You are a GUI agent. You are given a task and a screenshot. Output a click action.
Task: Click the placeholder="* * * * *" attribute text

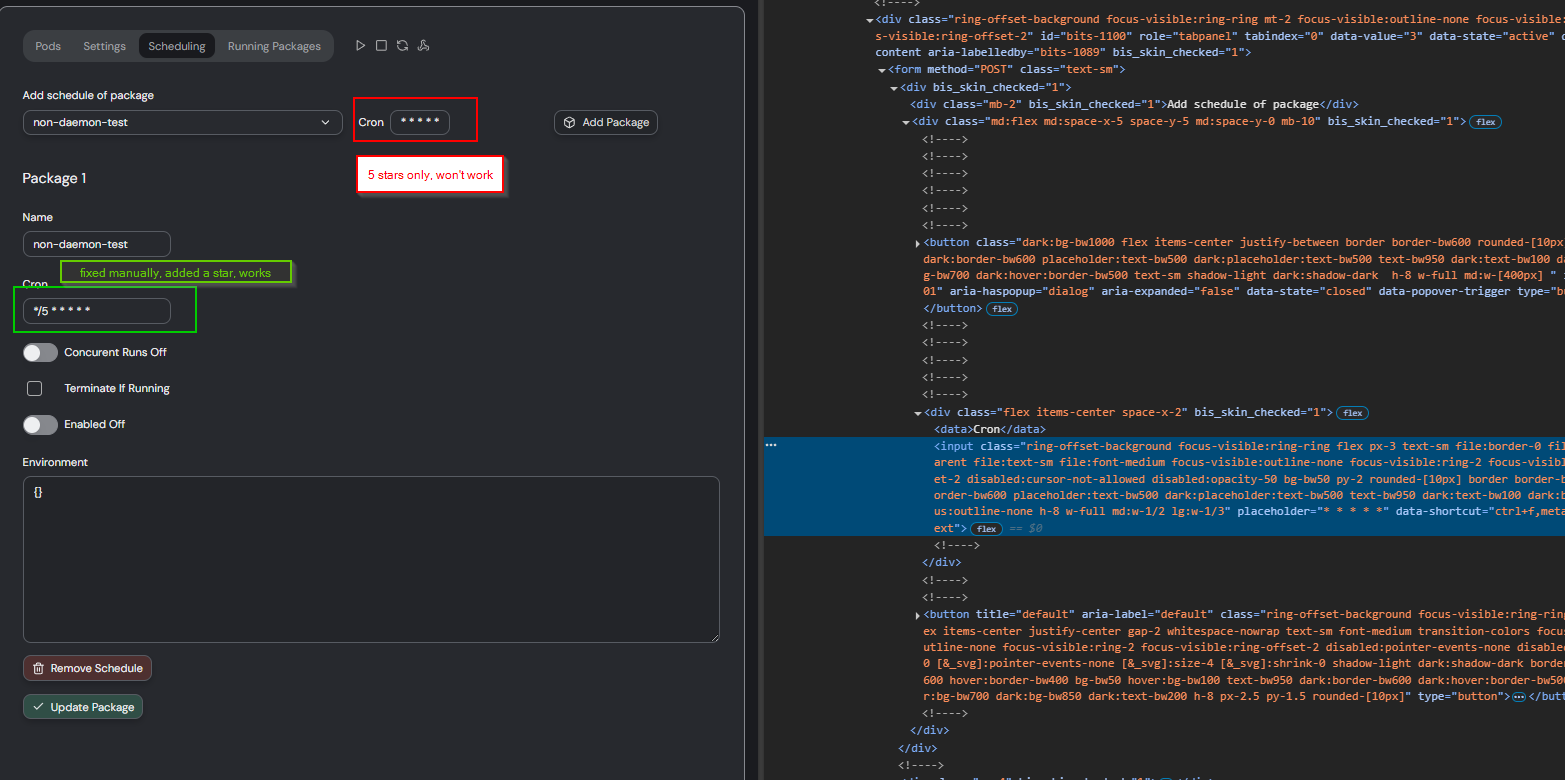[1313, 511]
